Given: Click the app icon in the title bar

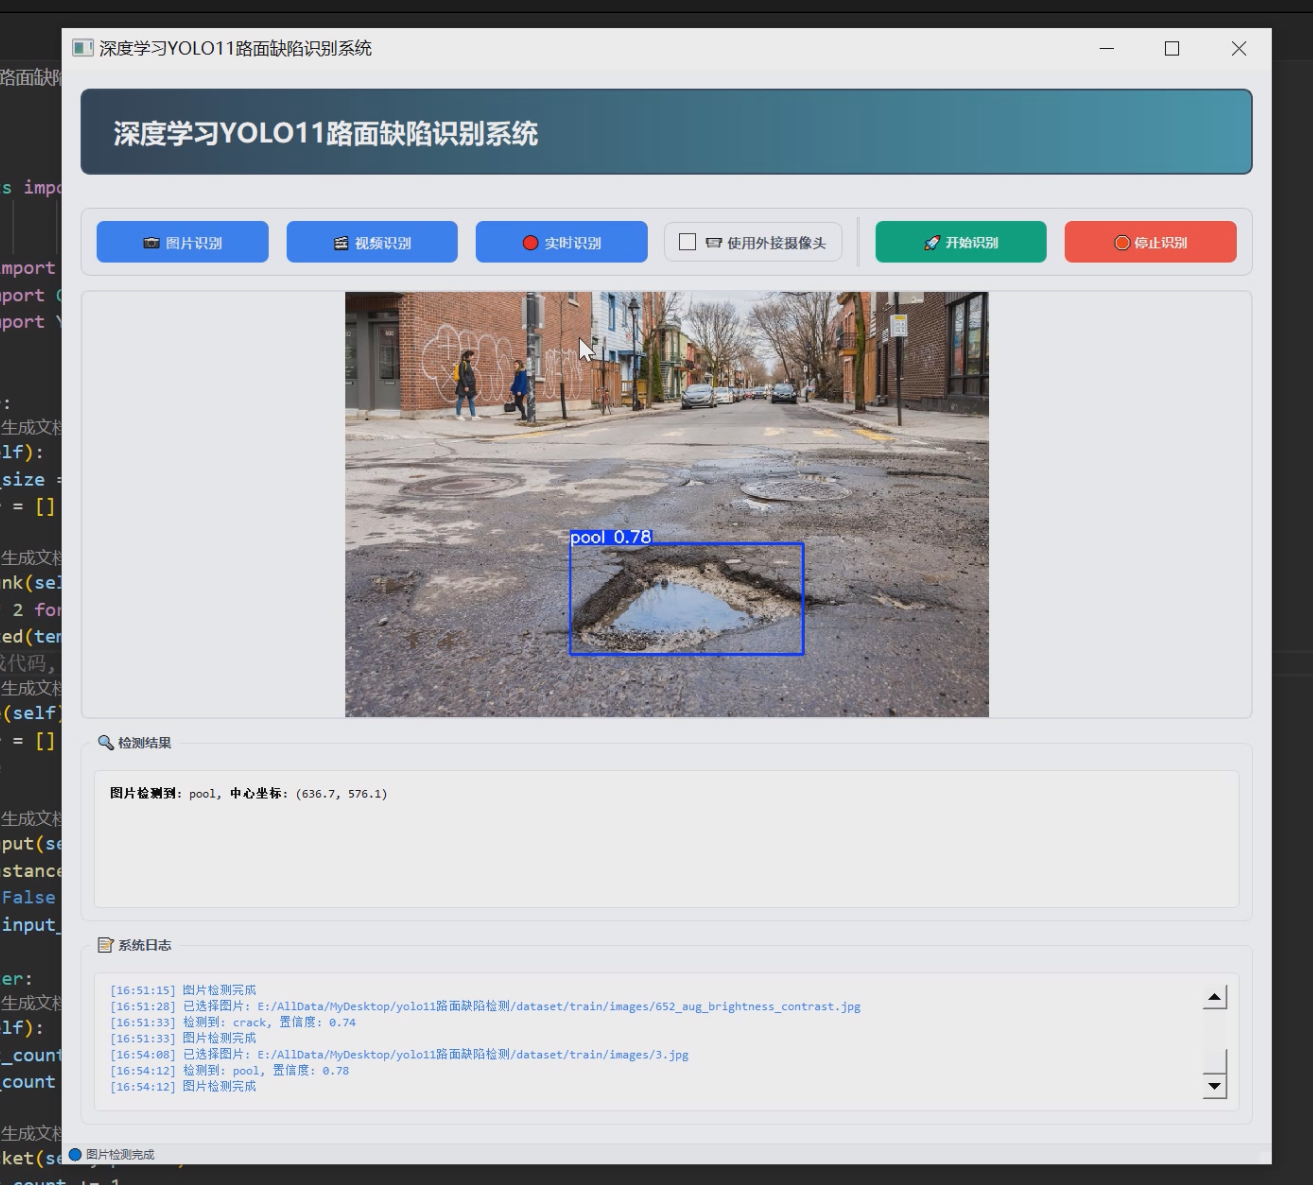Looking at the screenshot, I should 83,48.
